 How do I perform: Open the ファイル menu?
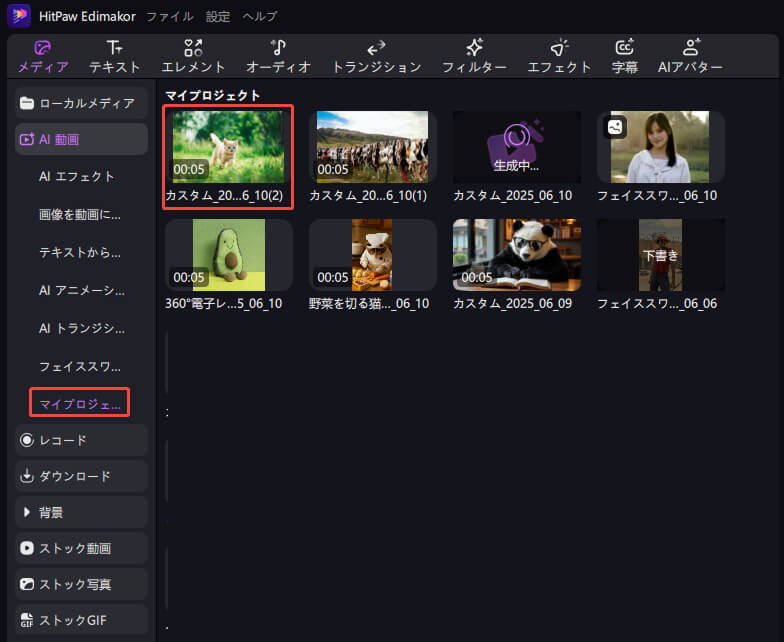click(x=170, y=16)
